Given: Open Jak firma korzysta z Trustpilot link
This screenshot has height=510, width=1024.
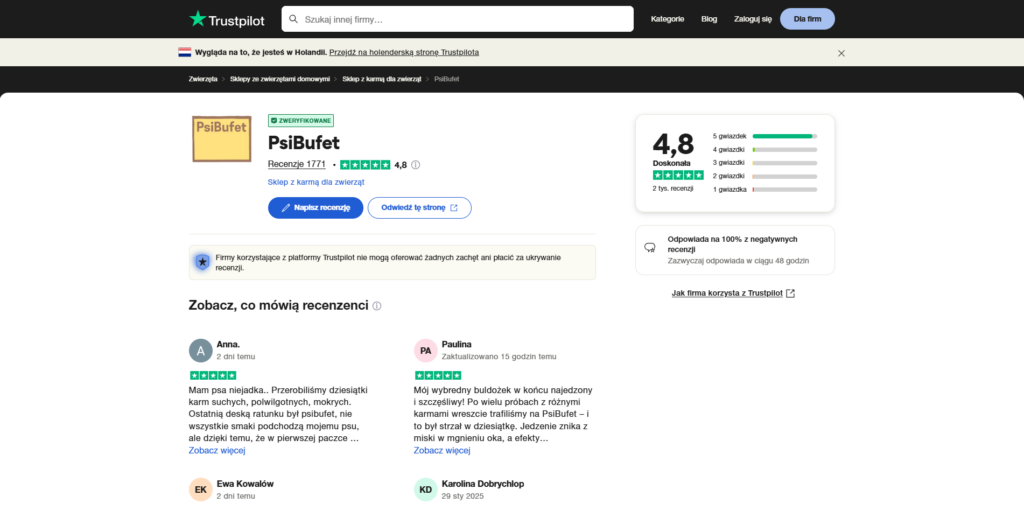Looking at the screenshot, I should coord(727,293).
